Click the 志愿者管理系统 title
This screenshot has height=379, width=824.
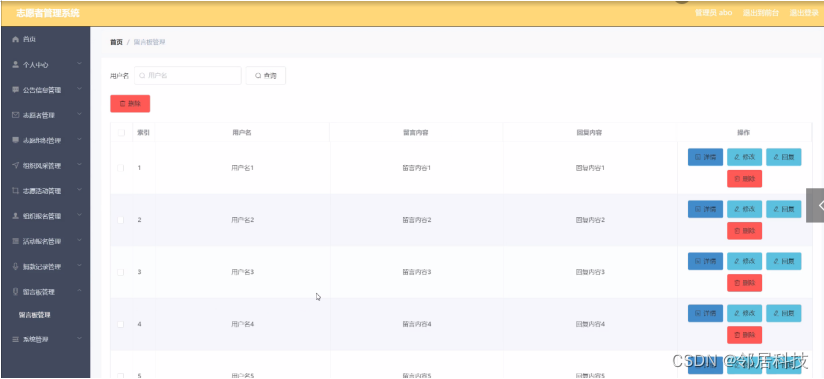48,13
